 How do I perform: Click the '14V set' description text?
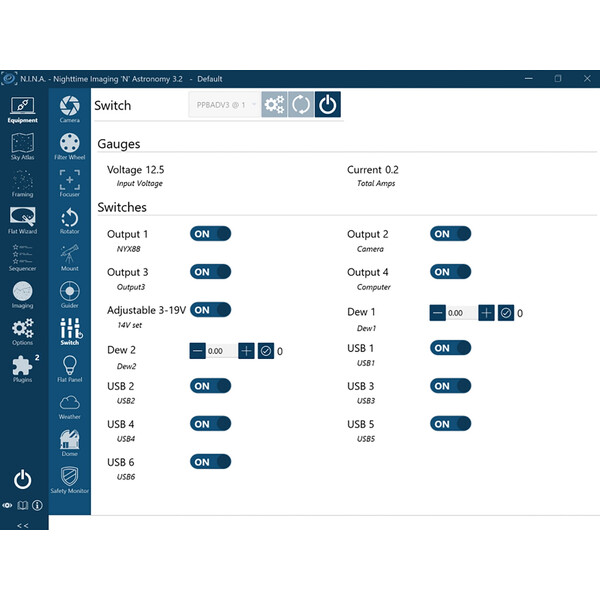point(129,325)
